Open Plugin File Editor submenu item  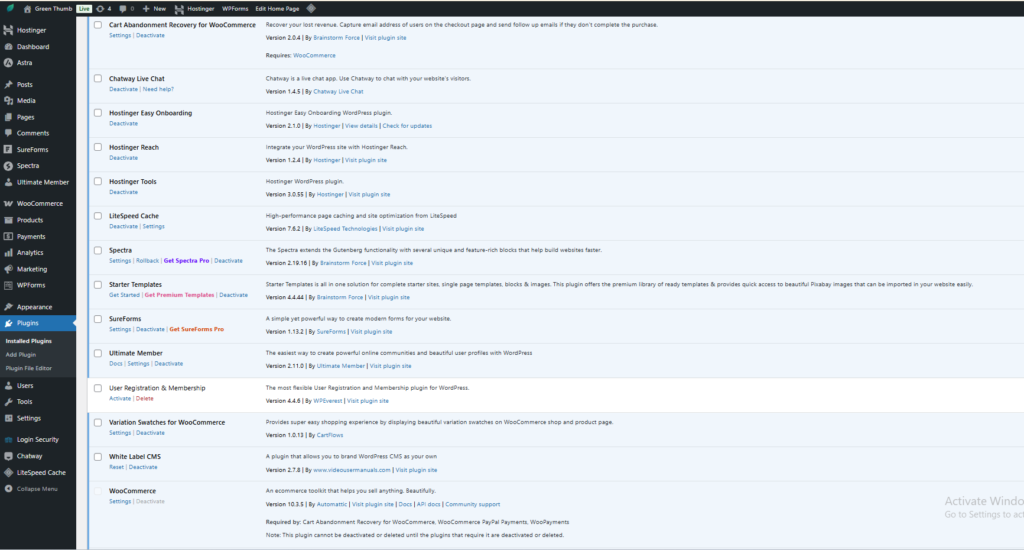tap(28, 368)
